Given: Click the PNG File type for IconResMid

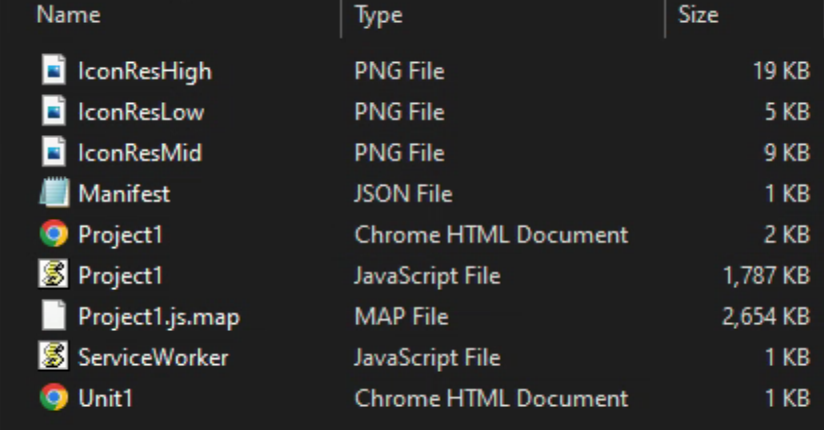Looking at the screenshot, I should pyautogui.click(x=399, y=152).
